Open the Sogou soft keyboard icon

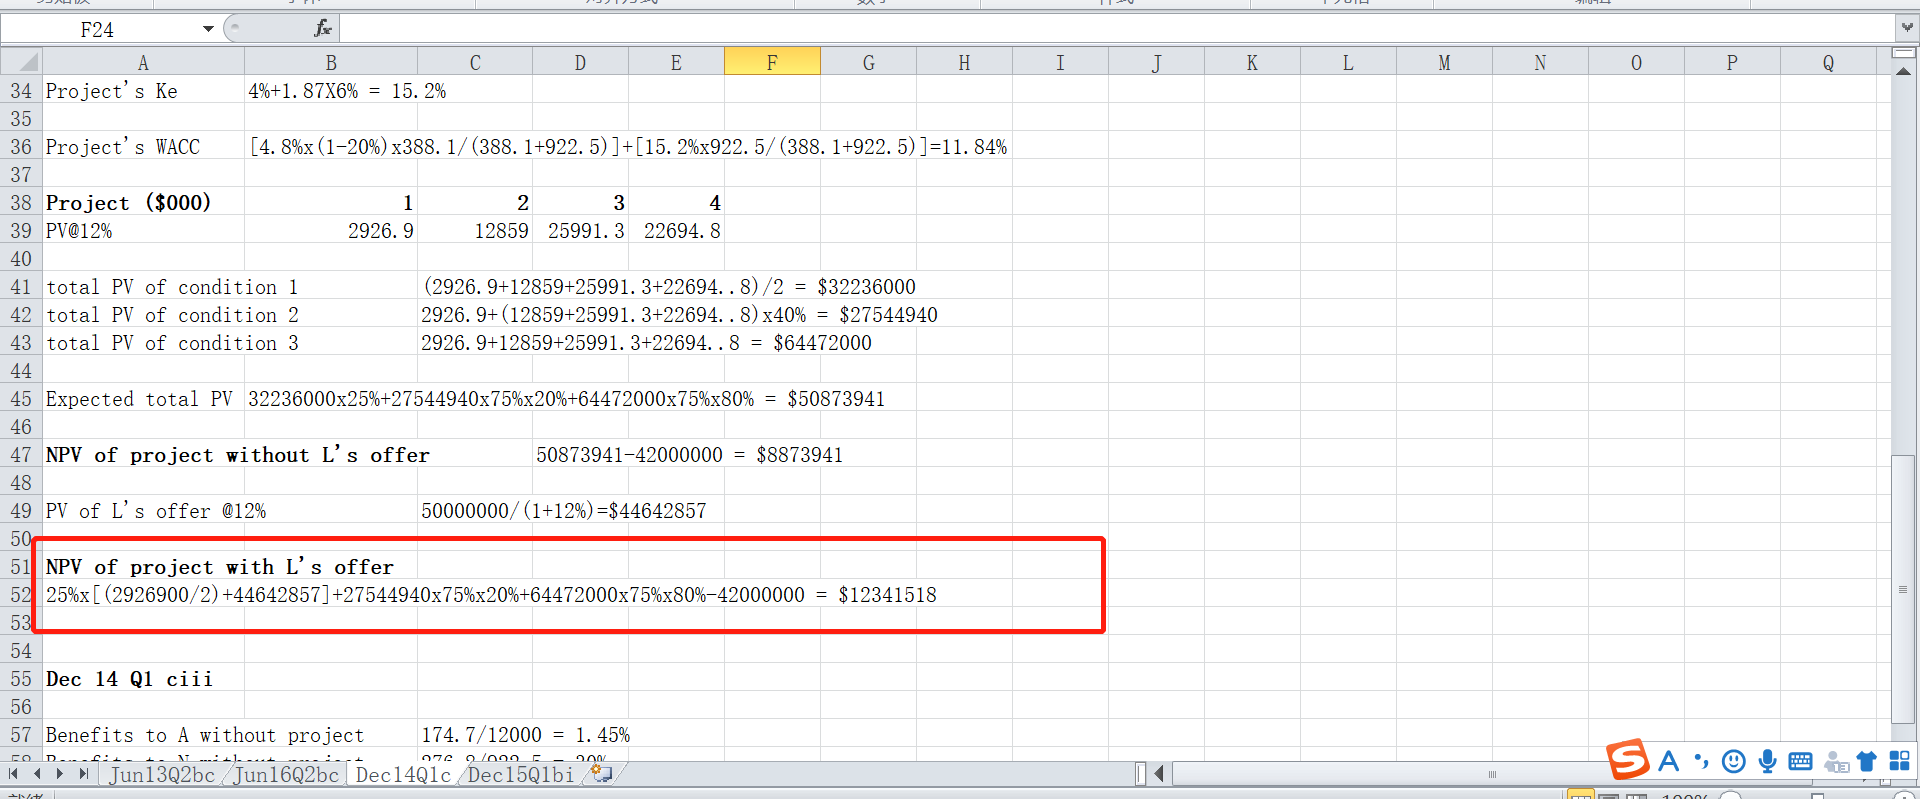coord(1800,762)
